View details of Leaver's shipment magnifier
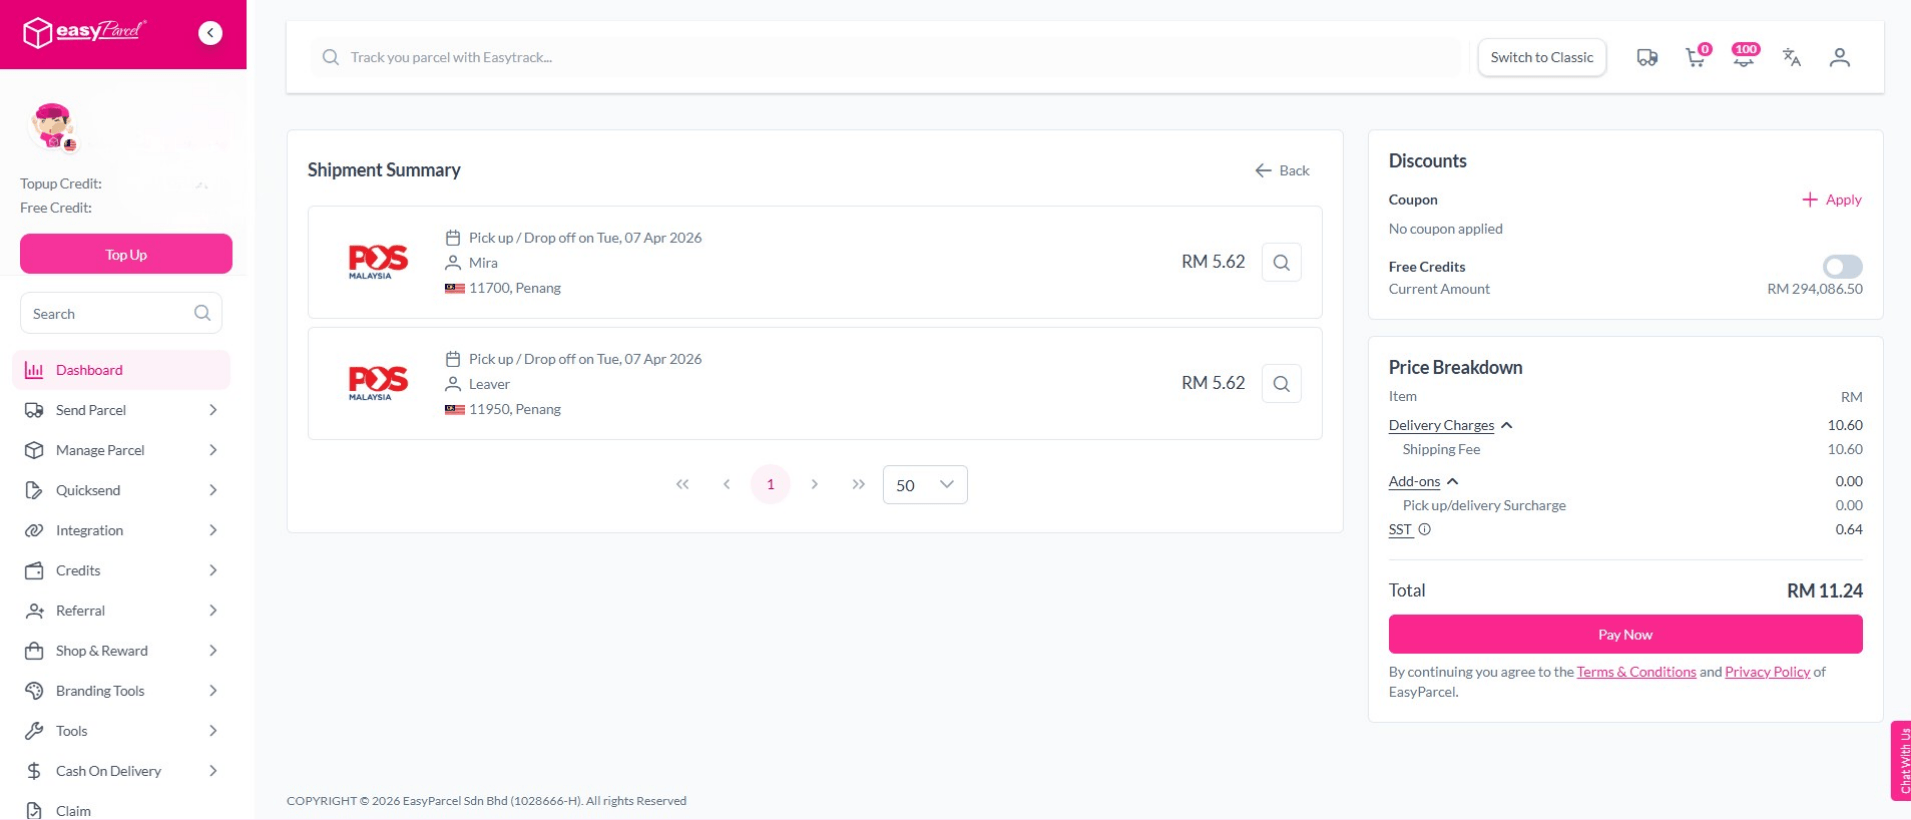Image resolution: width=1911 pixels, height=820 pixels. [x=1281, y=384]
